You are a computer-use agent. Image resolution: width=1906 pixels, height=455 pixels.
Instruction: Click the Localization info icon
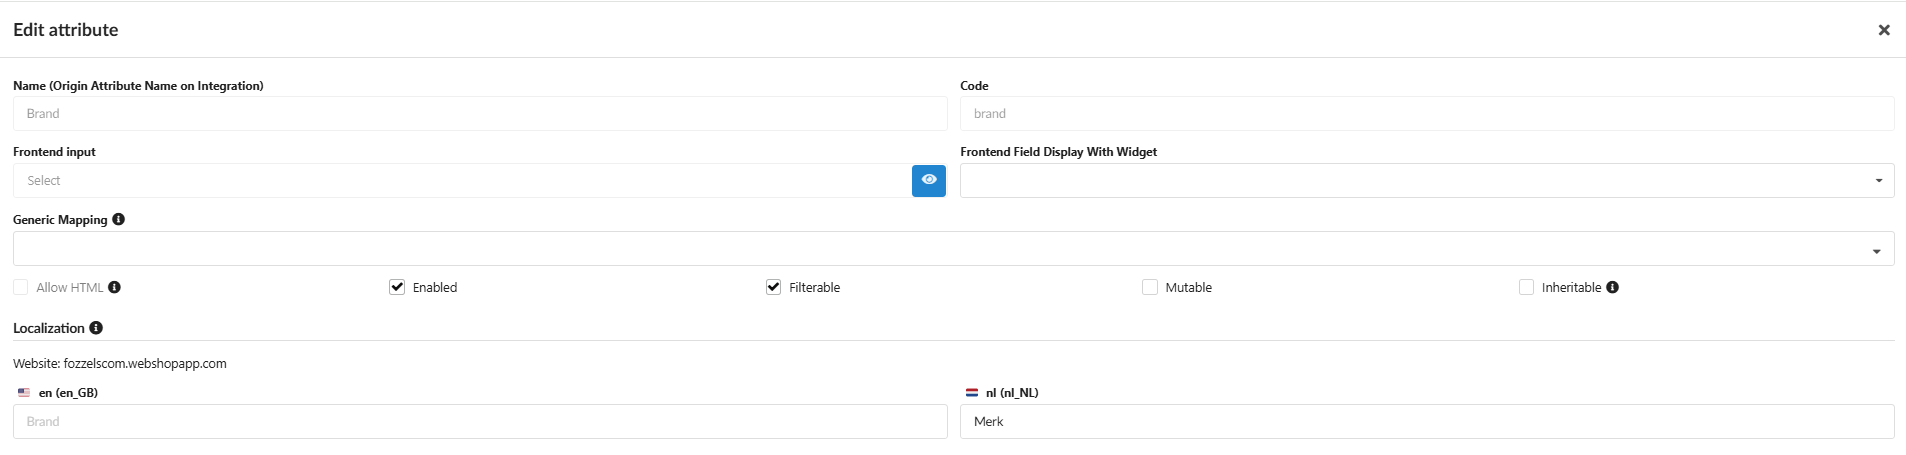(96, 328)
